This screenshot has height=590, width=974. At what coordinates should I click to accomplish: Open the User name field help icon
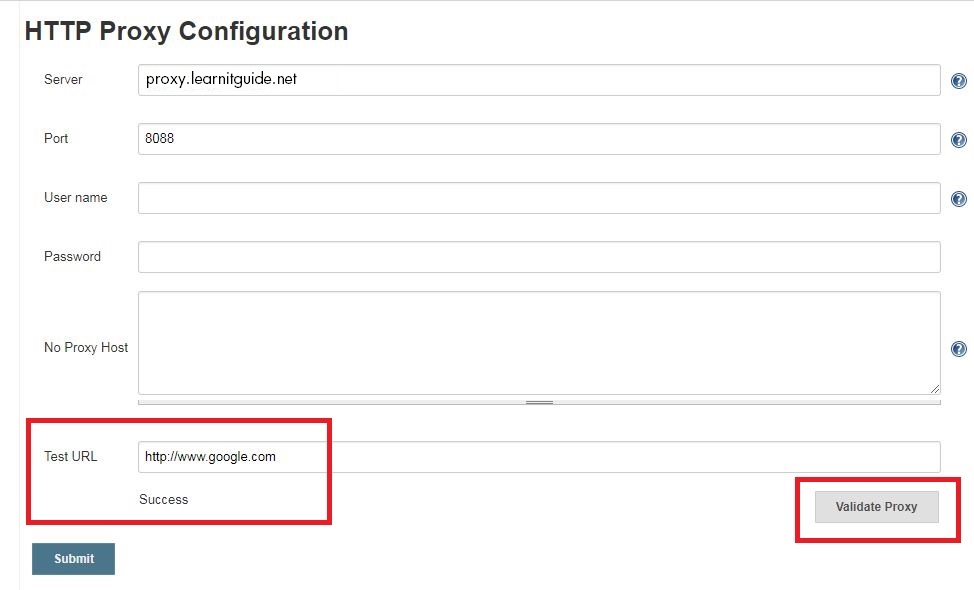(959, 198)
